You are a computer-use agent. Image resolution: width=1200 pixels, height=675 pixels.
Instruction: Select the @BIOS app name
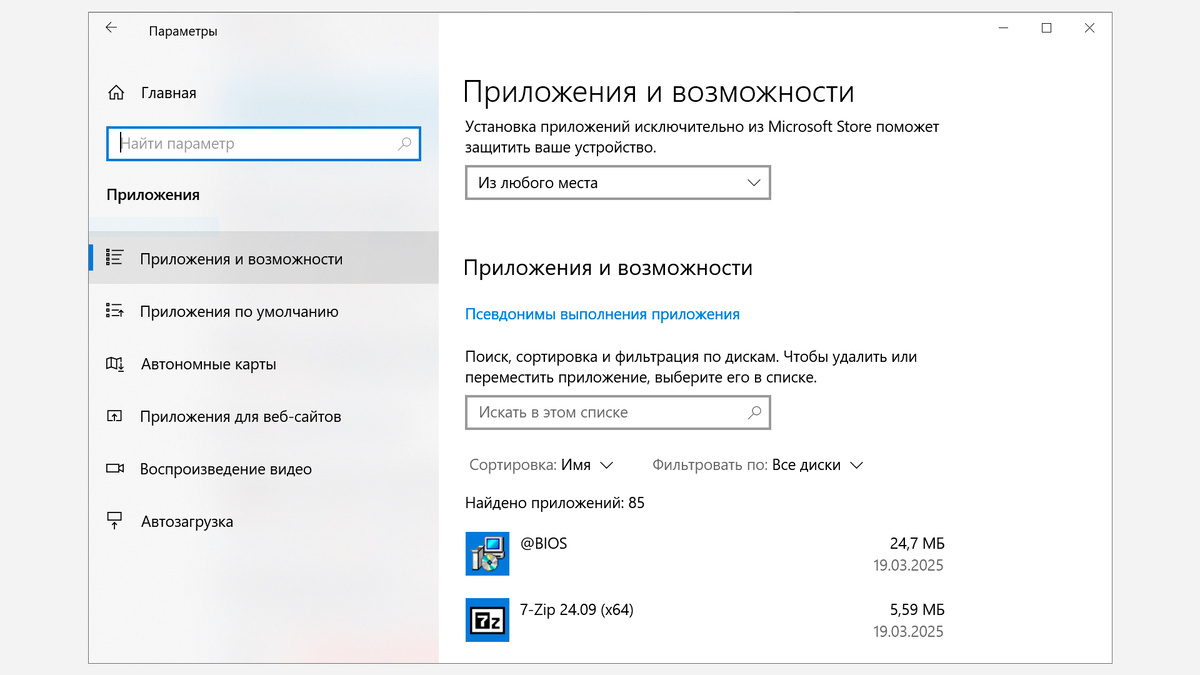pos(544,543)
